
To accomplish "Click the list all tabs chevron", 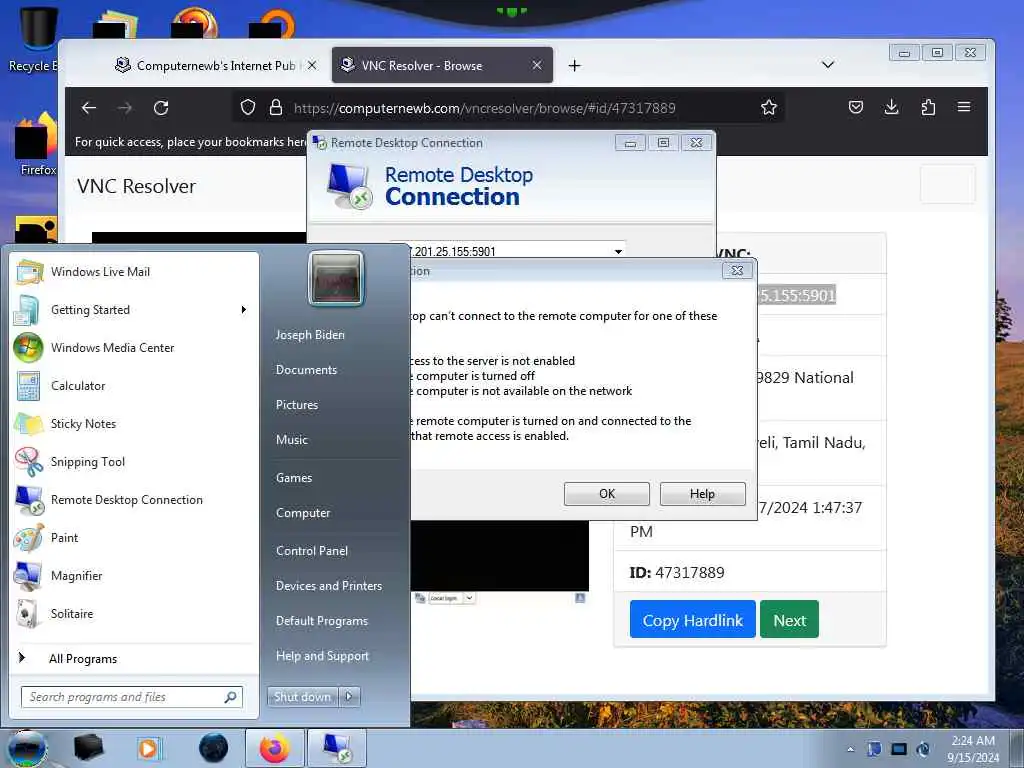I will click(x=827, y=65).
